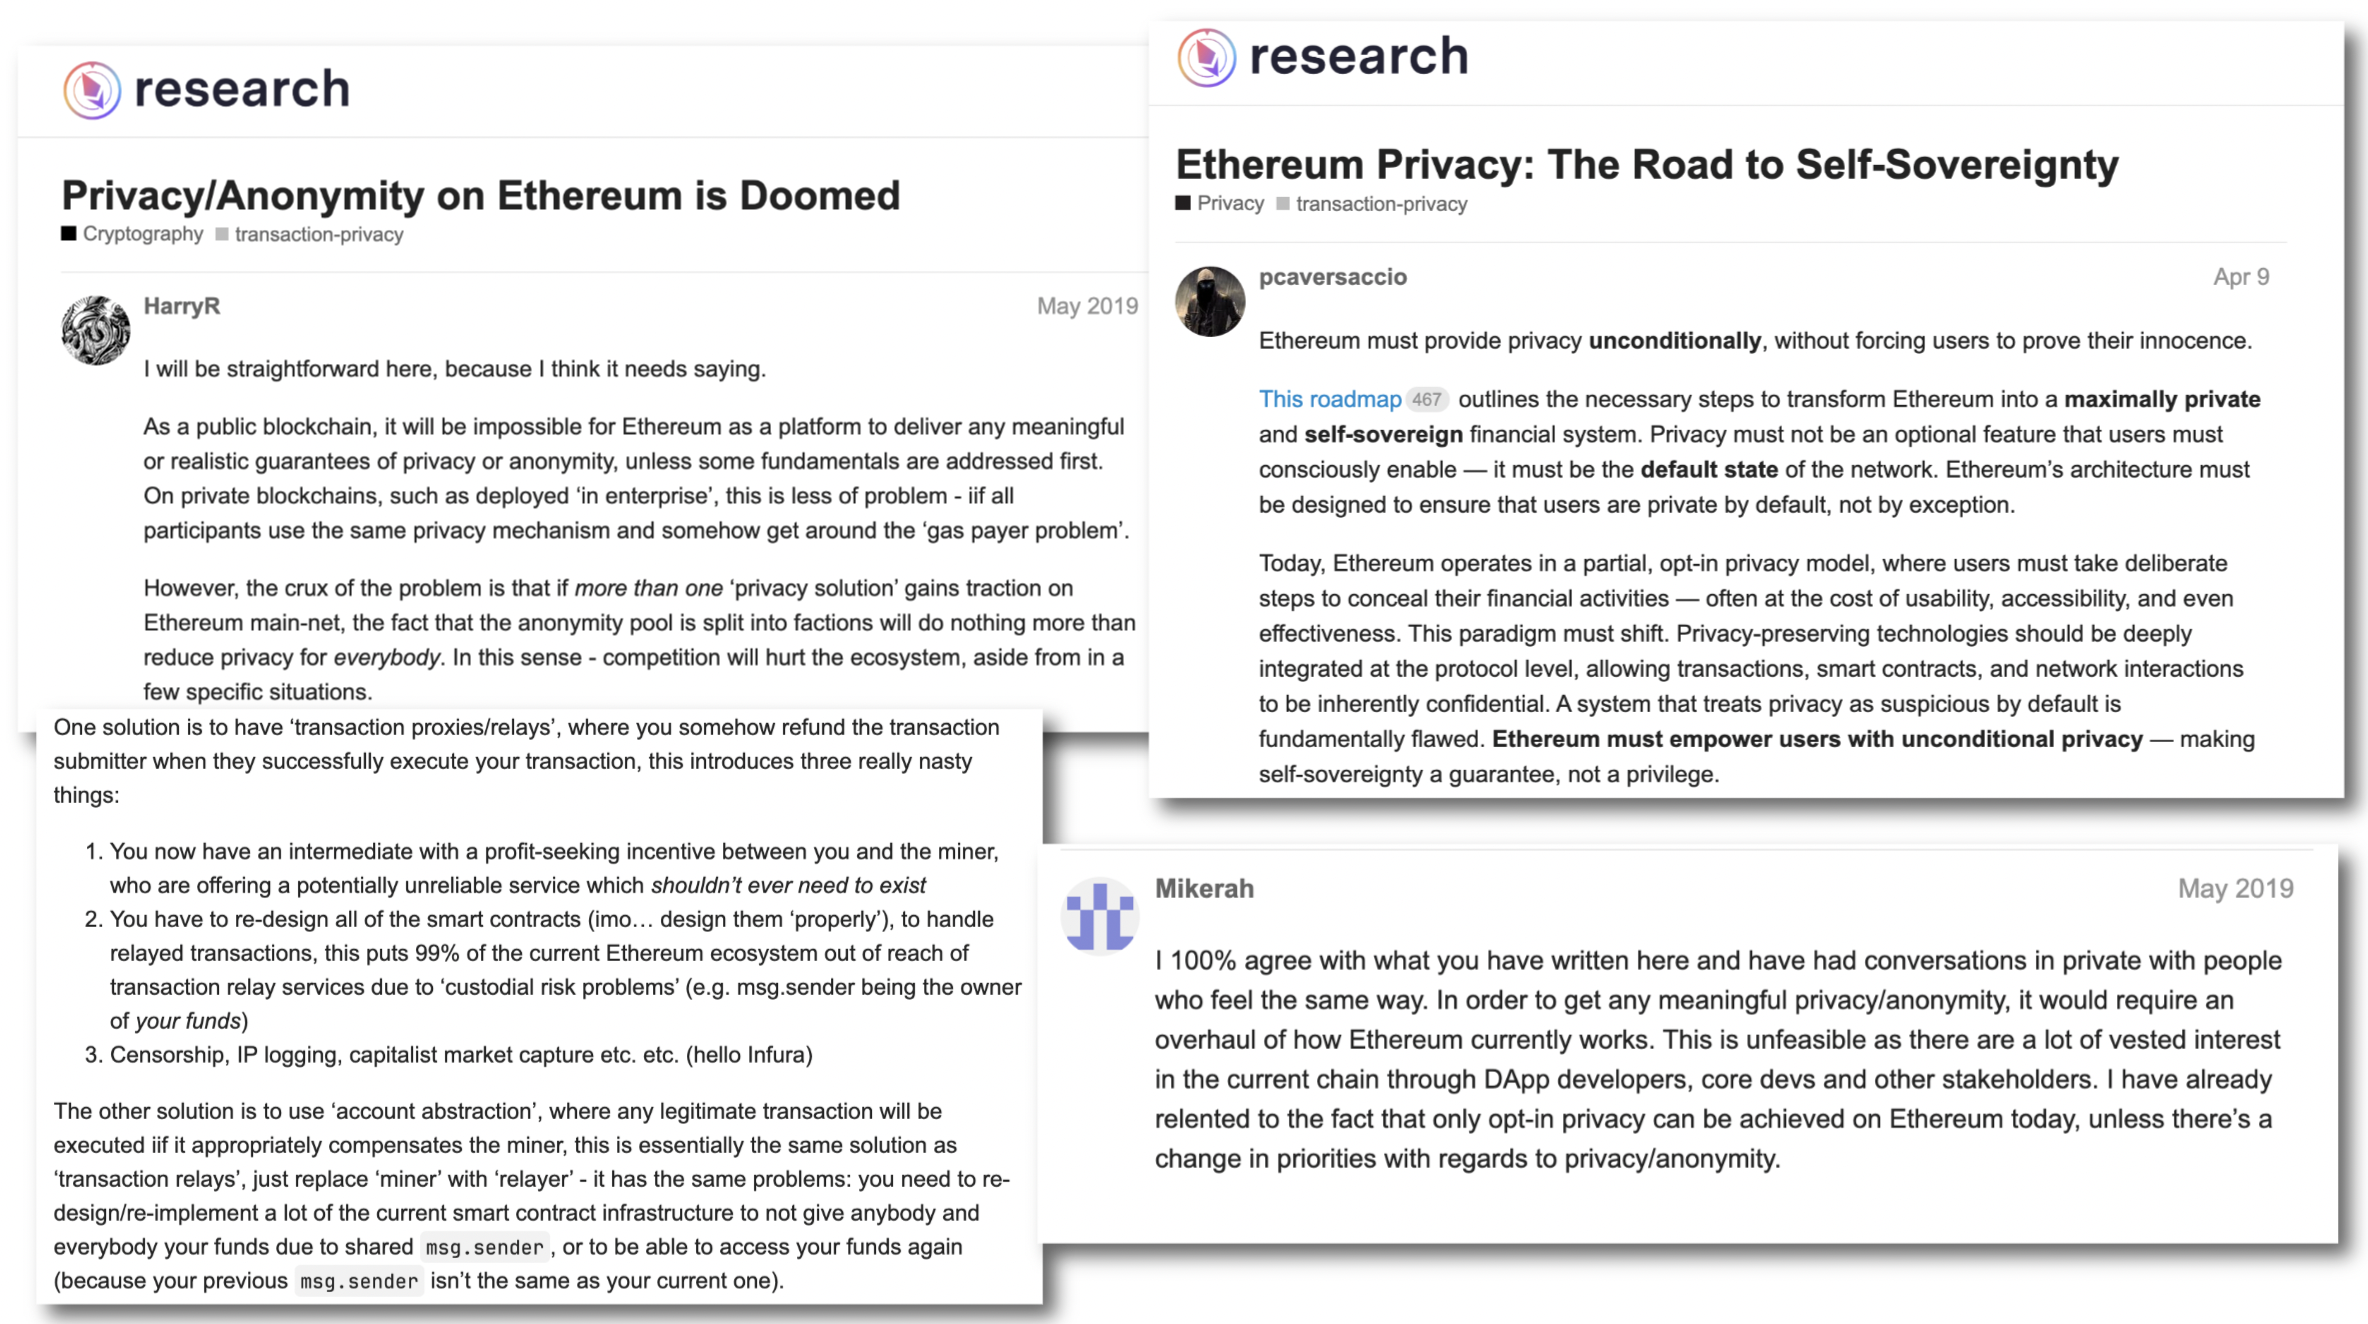The height and width of the screenshot is (1324, 2368).
Task: Click the research logo icon in left post
Action: coord(92,90)
